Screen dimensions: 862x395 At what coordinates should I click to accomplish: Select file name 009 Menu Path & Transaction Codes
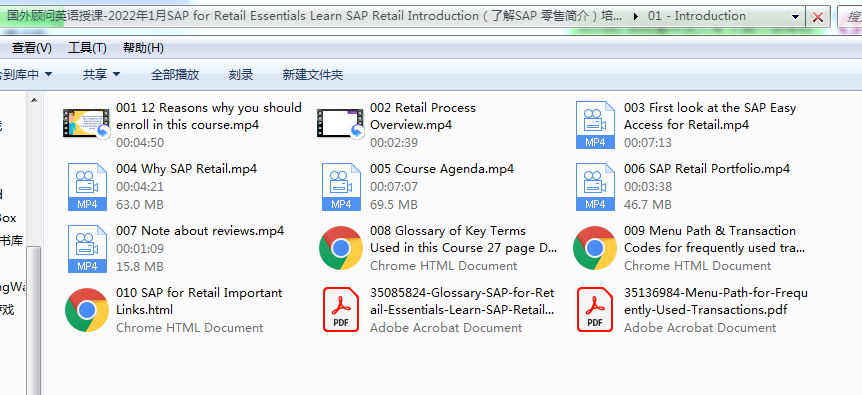pos(714,239)
